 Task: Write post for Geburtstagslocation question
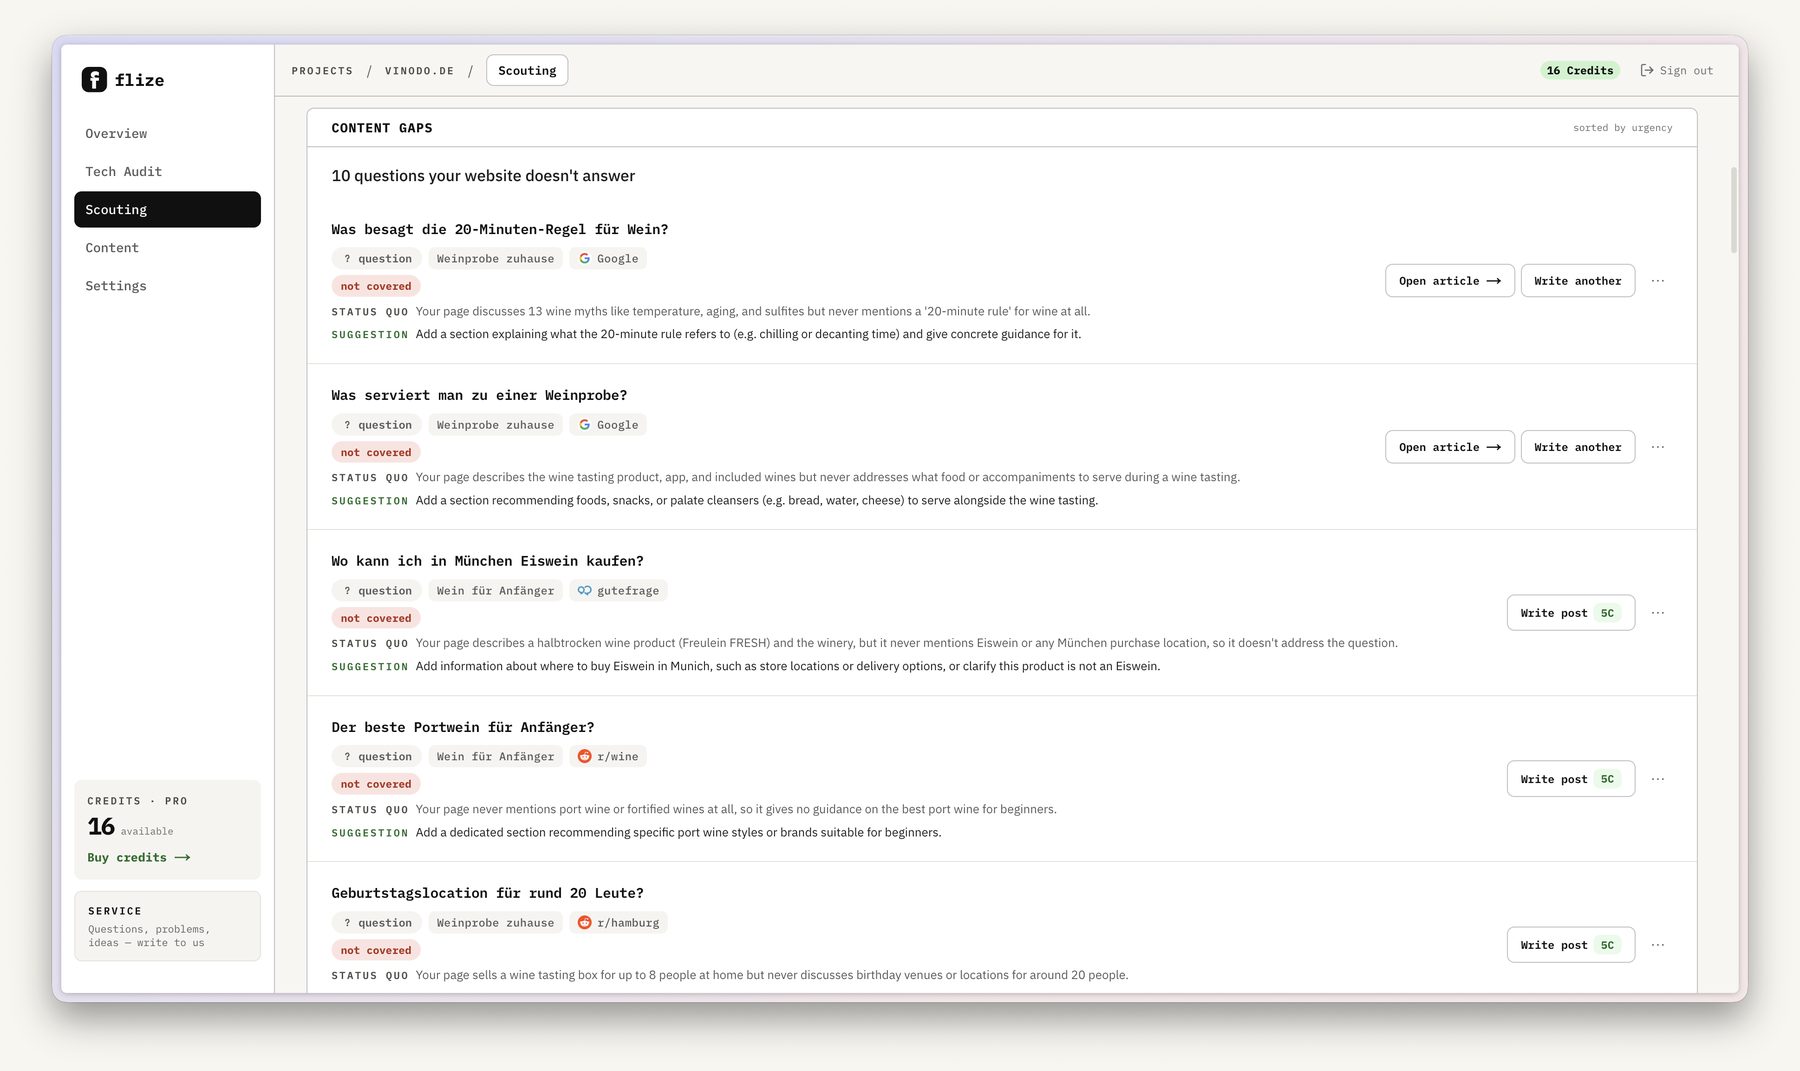point(1571,945)
